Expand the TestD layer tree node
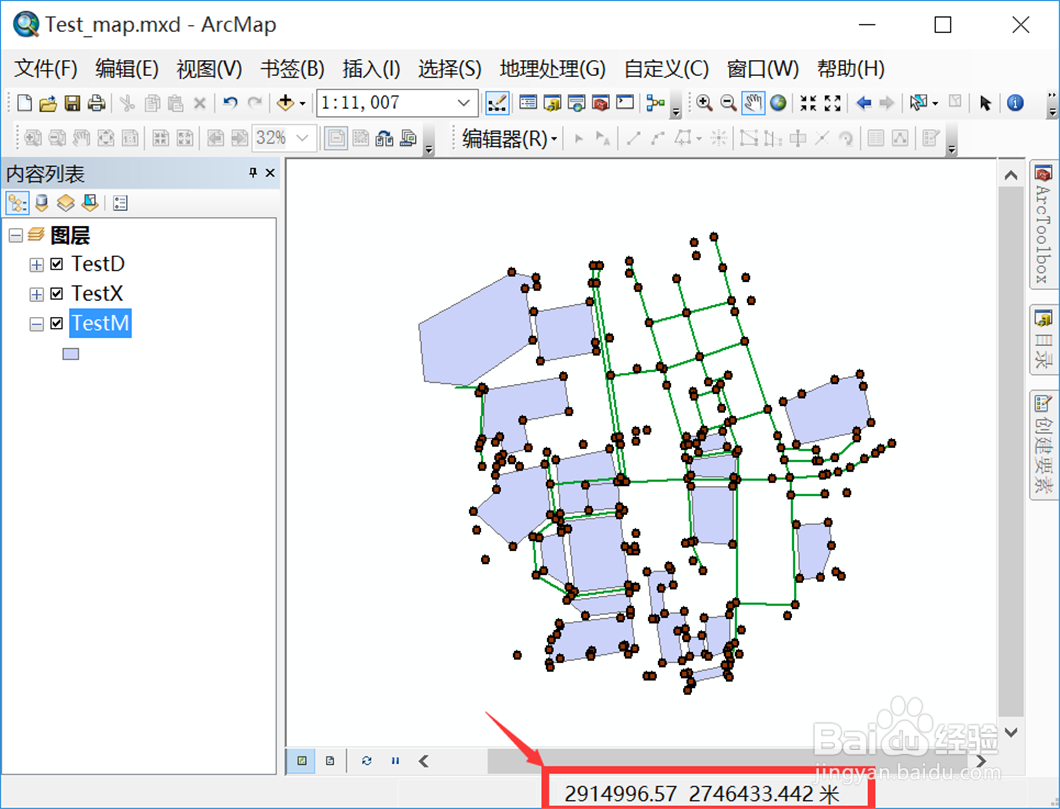The image size is (1060, 809). coord(38,263)
